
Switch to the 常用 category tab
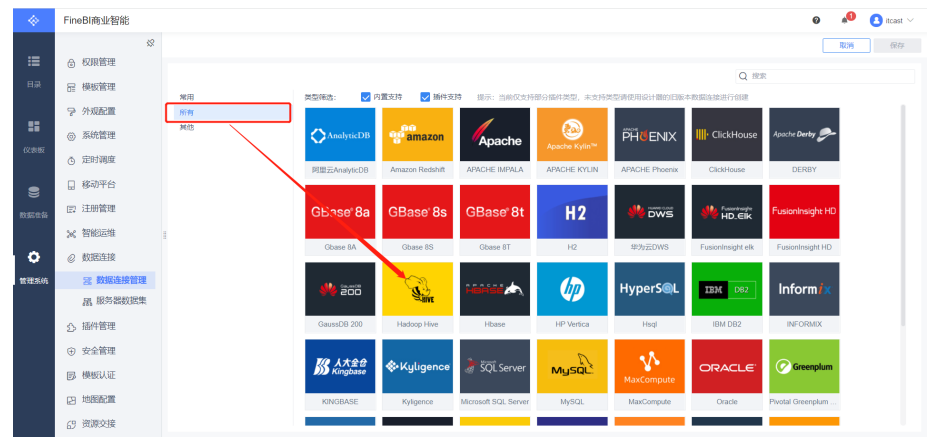(x=187, y=97)
